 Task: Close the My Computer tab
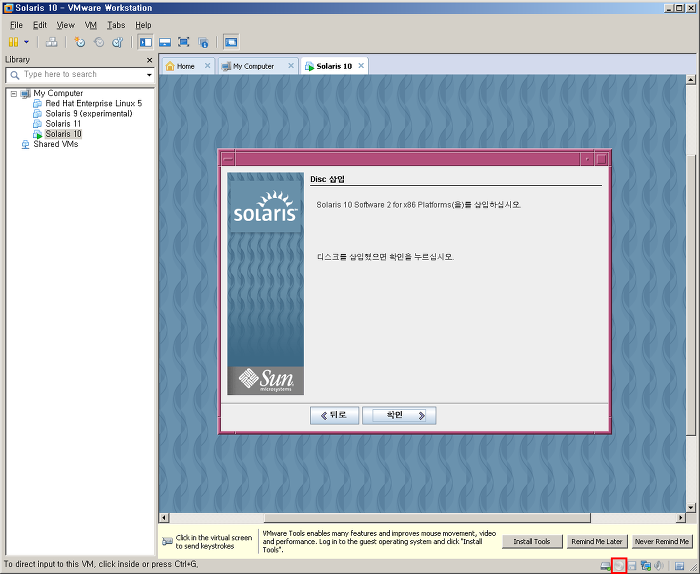(x=291, y=66)
